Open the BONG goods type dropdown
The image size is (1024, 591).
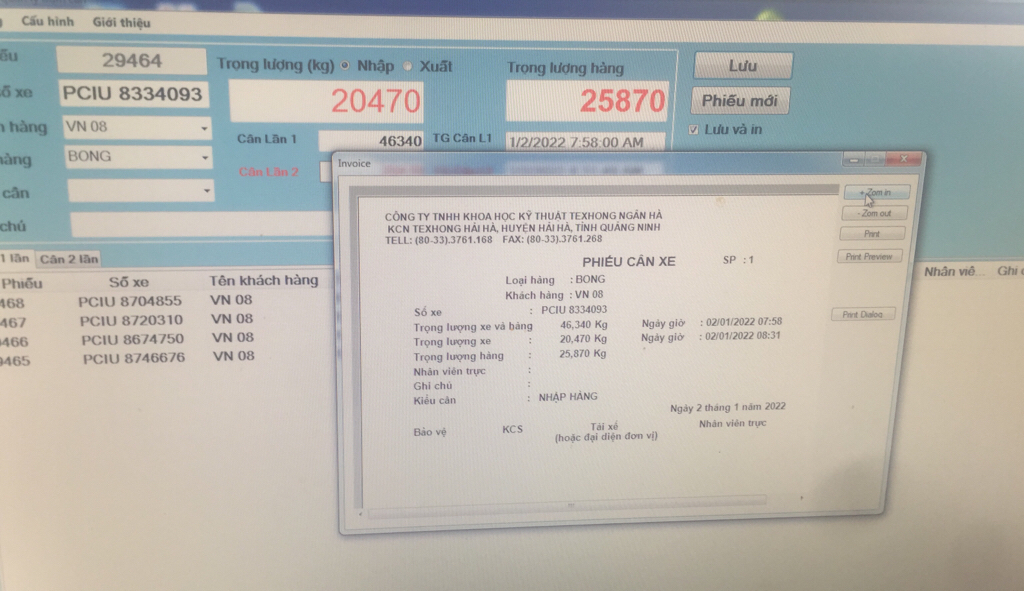pyautogui.click(x=205, y=159)
